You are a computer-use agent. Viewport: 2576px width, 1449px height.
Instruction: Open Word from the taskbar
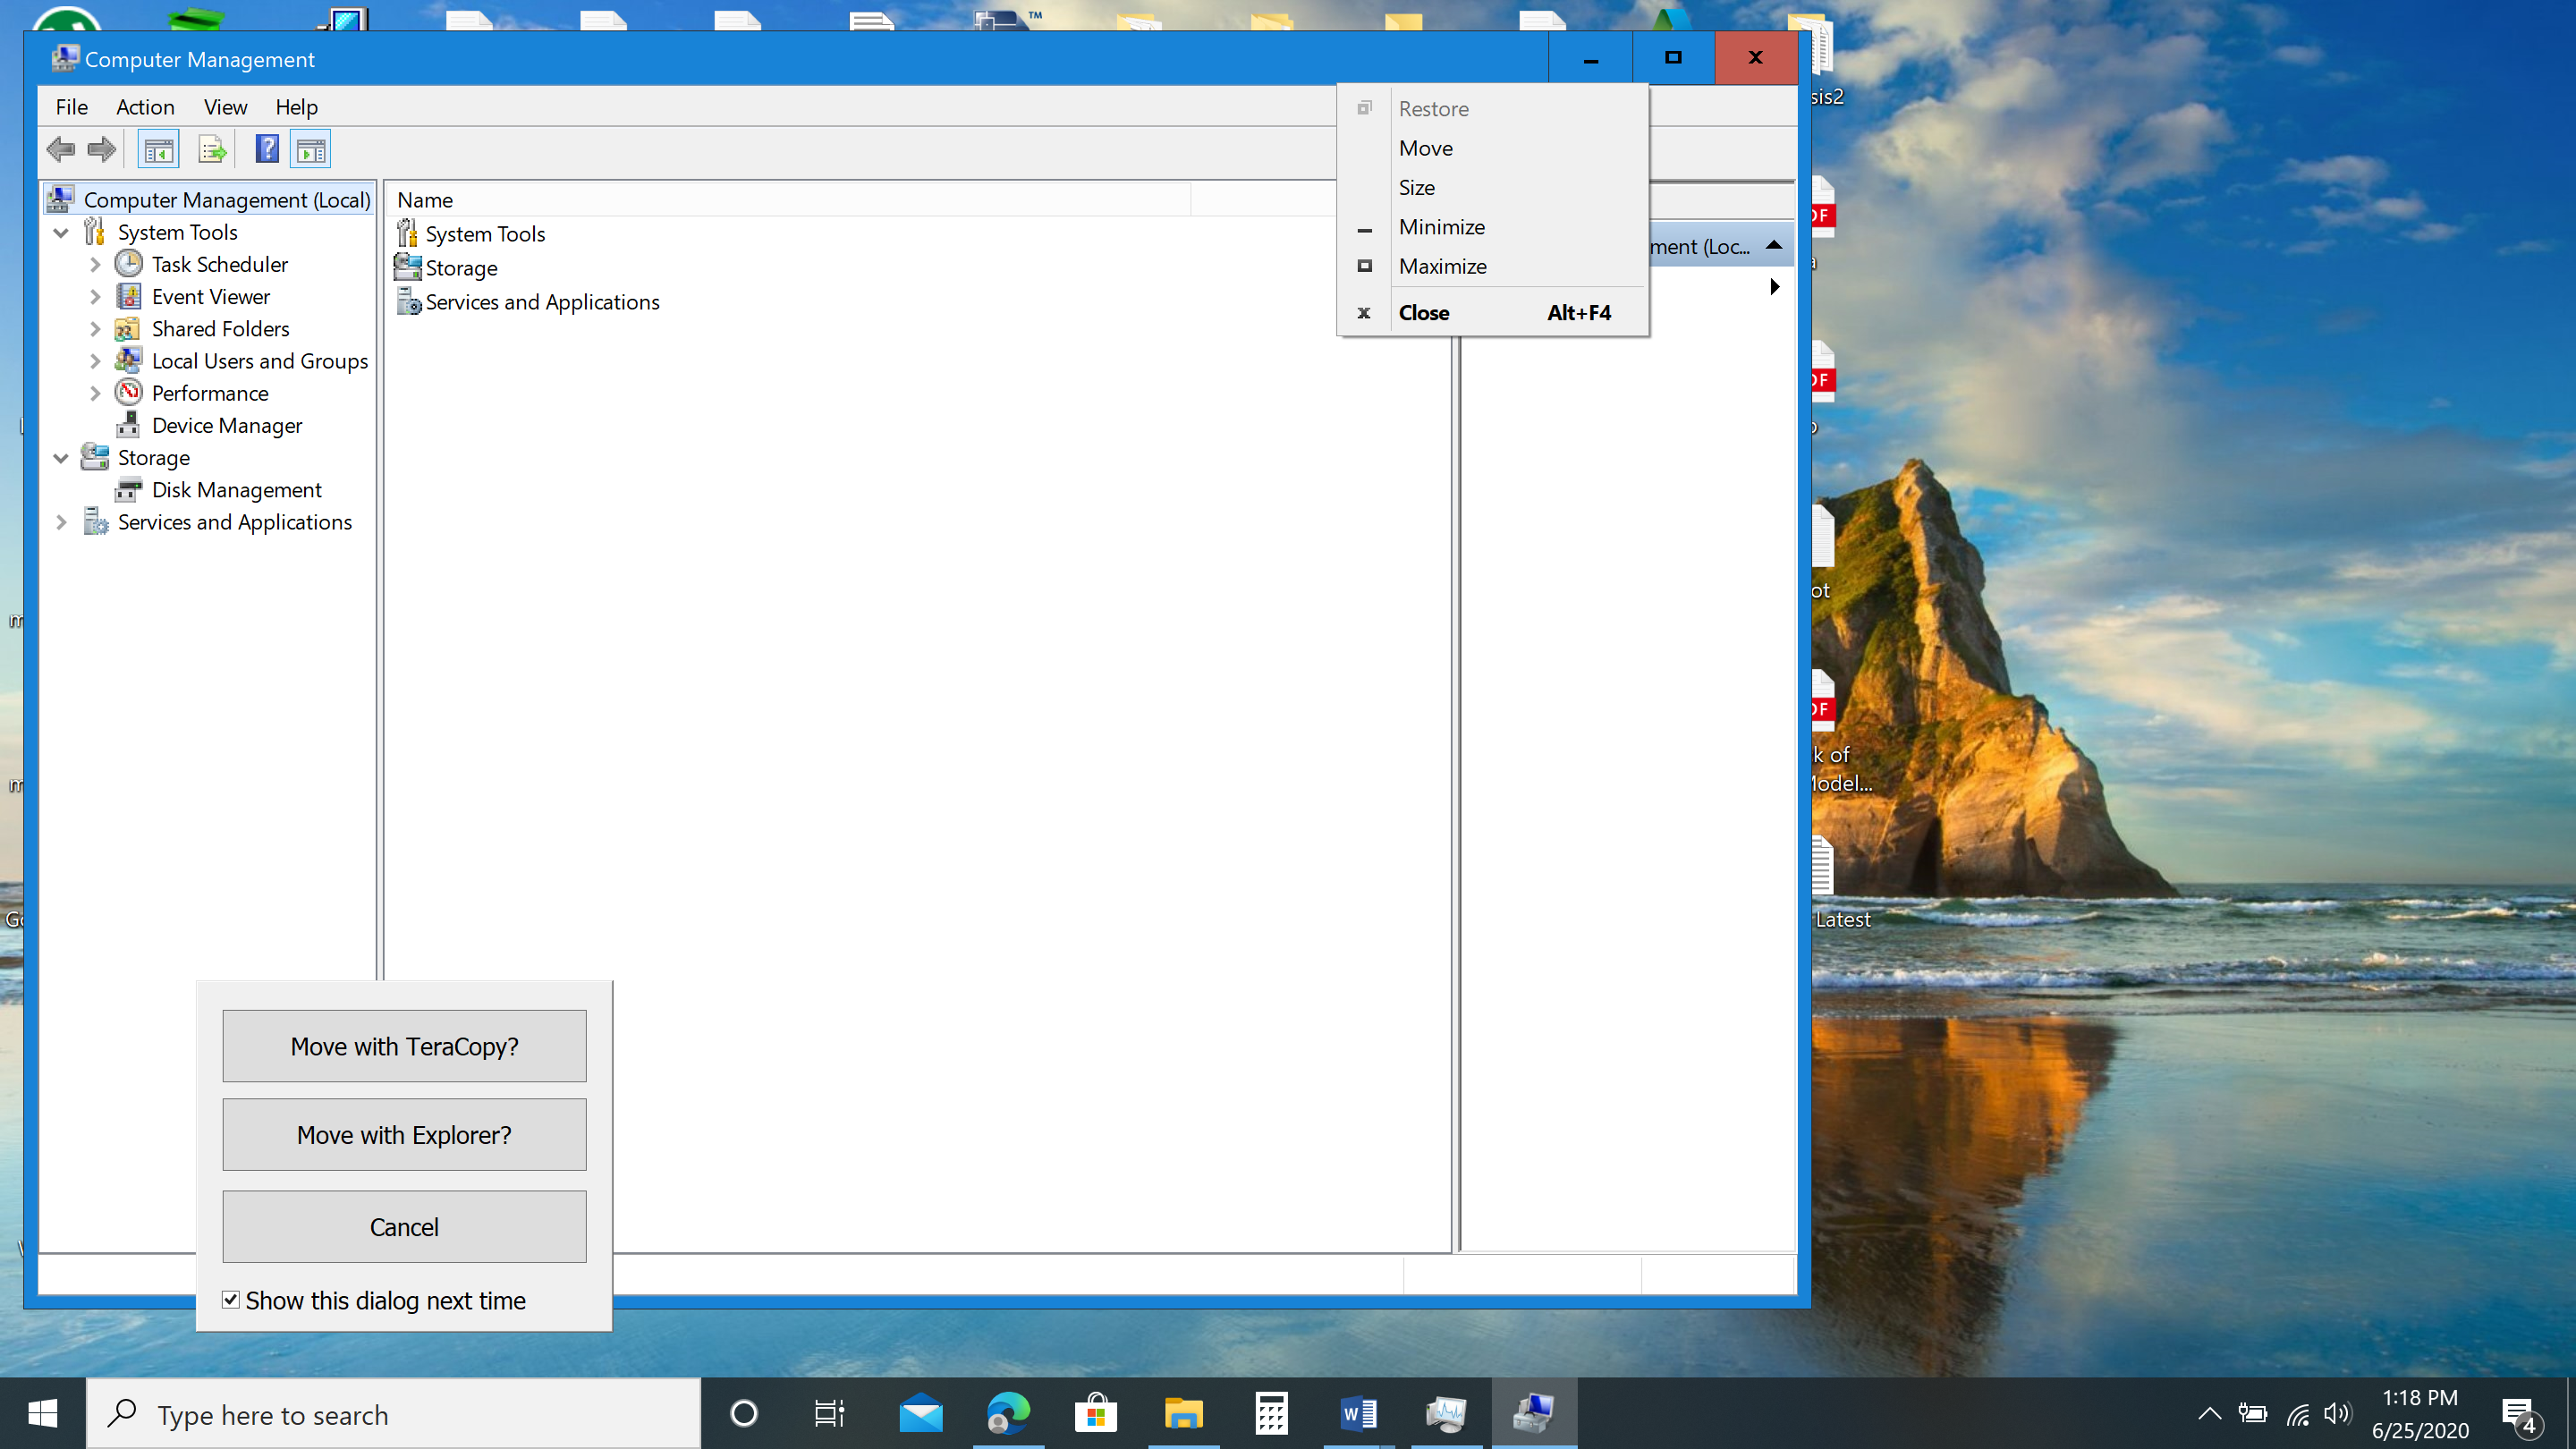coord(1358,1414)
